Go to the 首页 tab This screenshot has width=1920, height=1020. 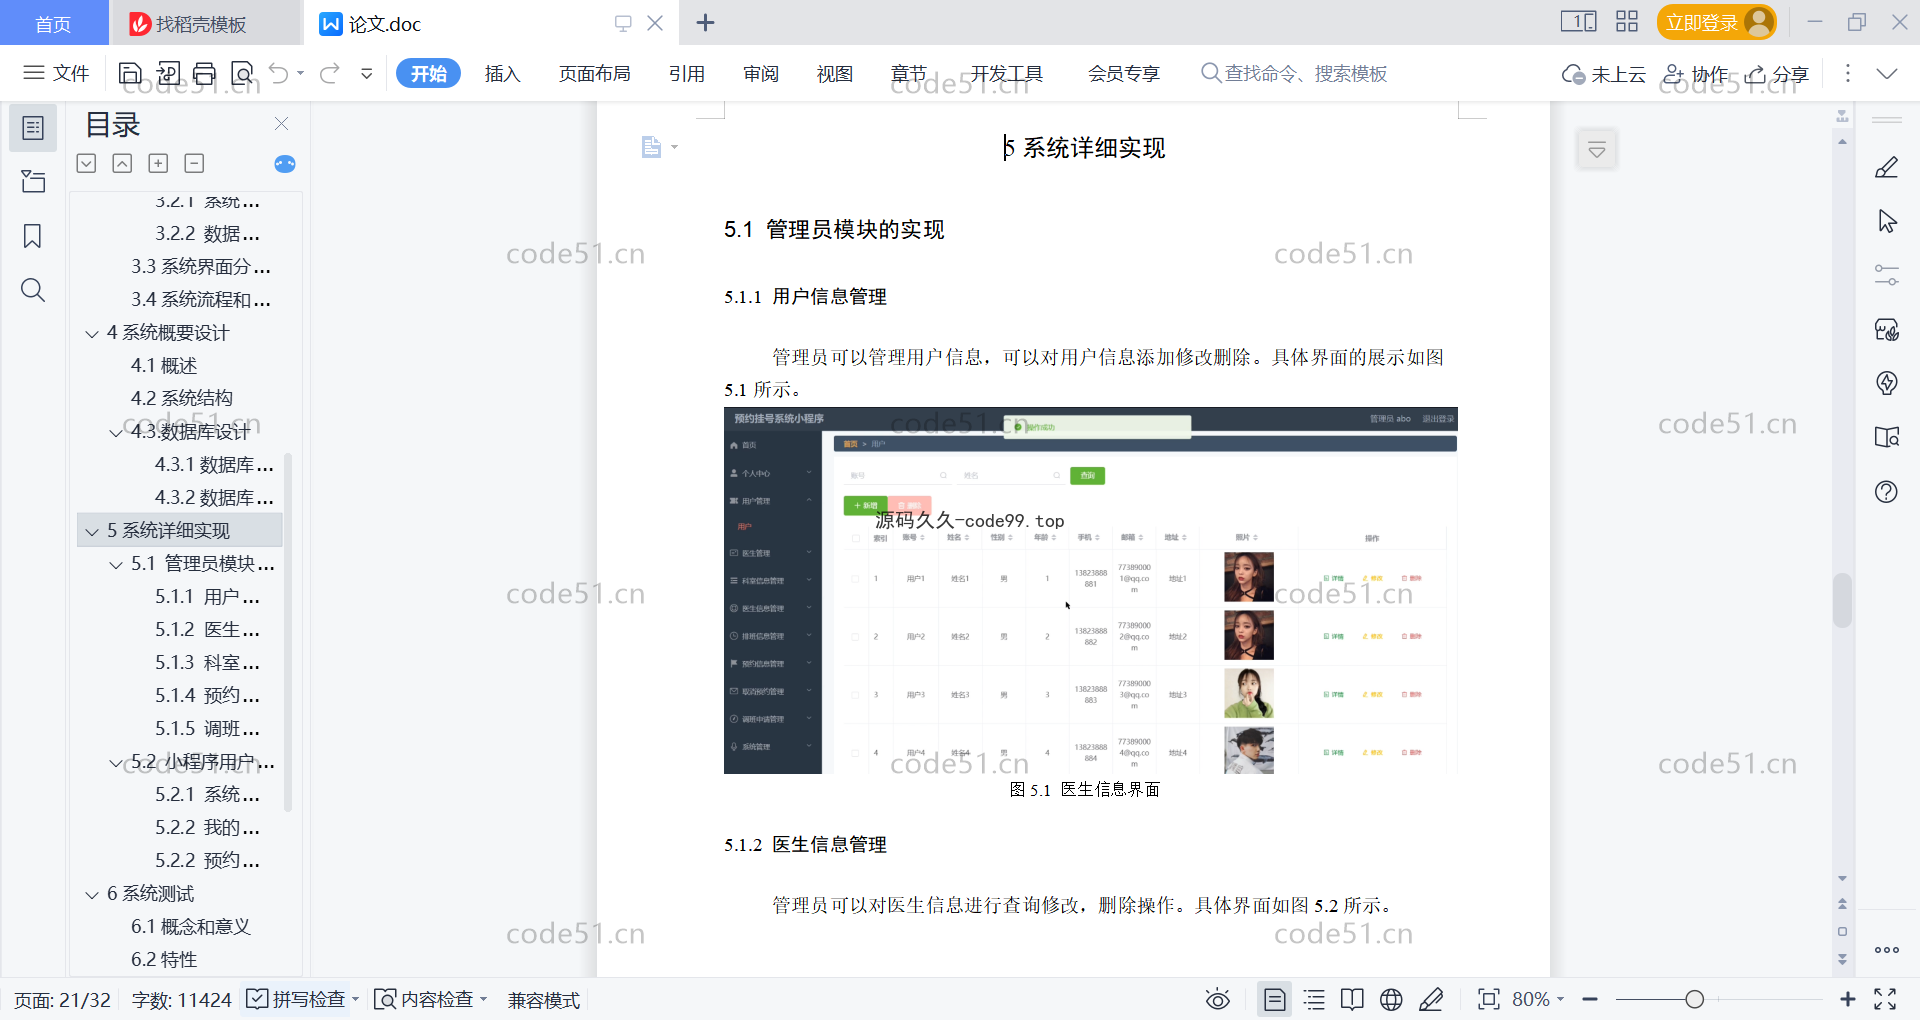click(53, 23)
